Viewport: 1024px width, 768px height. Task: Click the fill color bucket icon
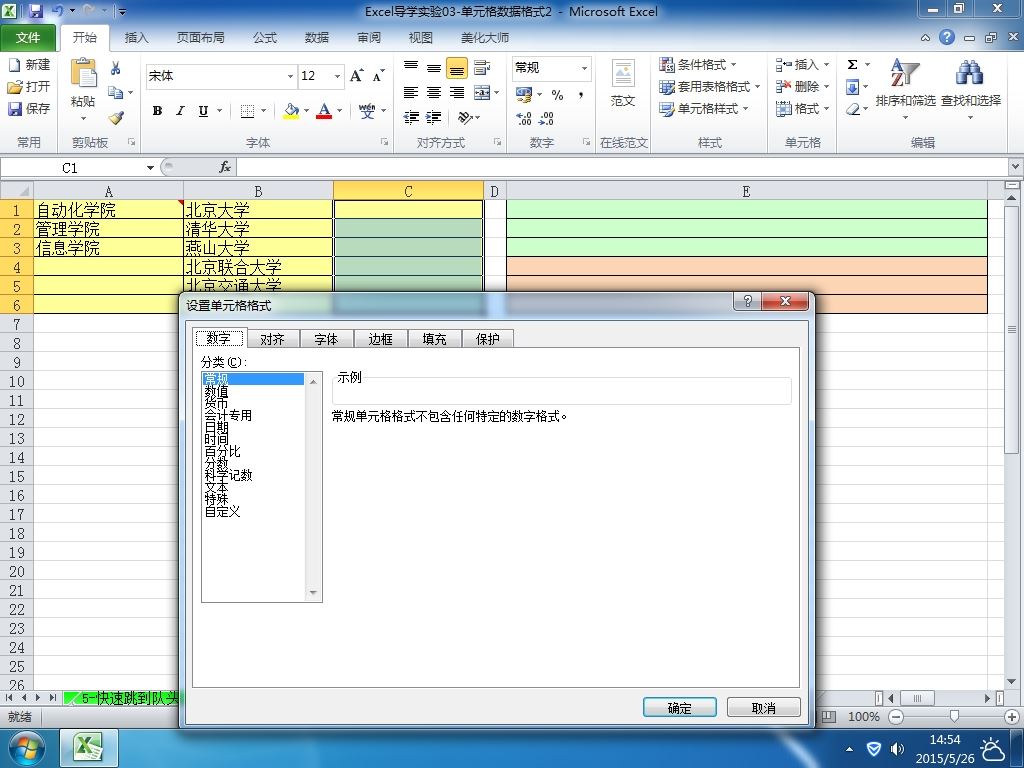(291, 111)
